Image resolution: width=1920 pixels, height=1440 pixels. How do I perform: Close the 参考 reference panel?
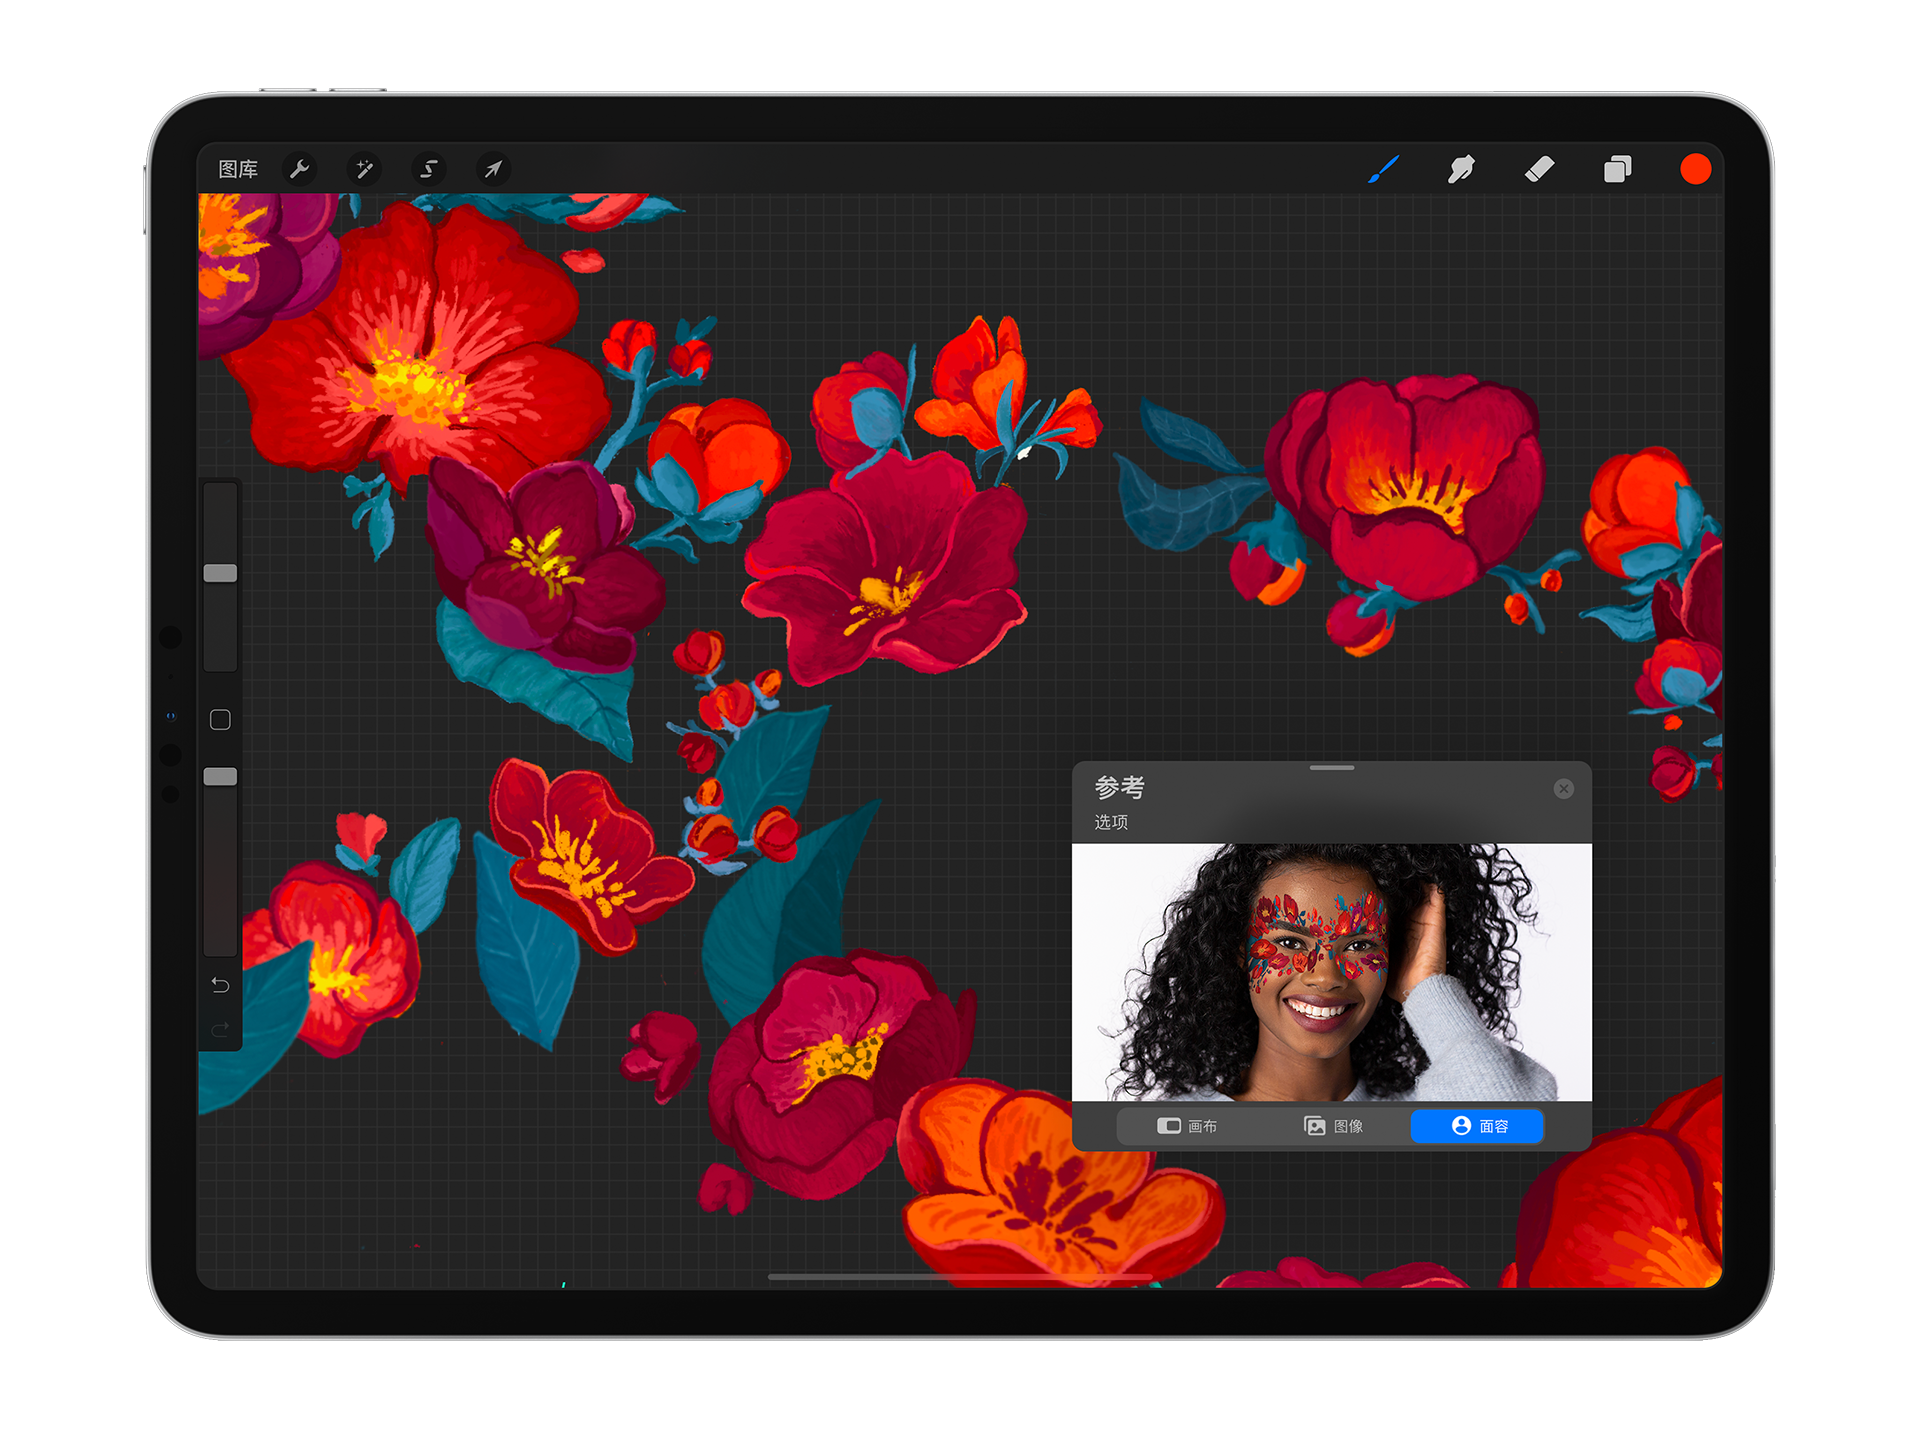1564,789
